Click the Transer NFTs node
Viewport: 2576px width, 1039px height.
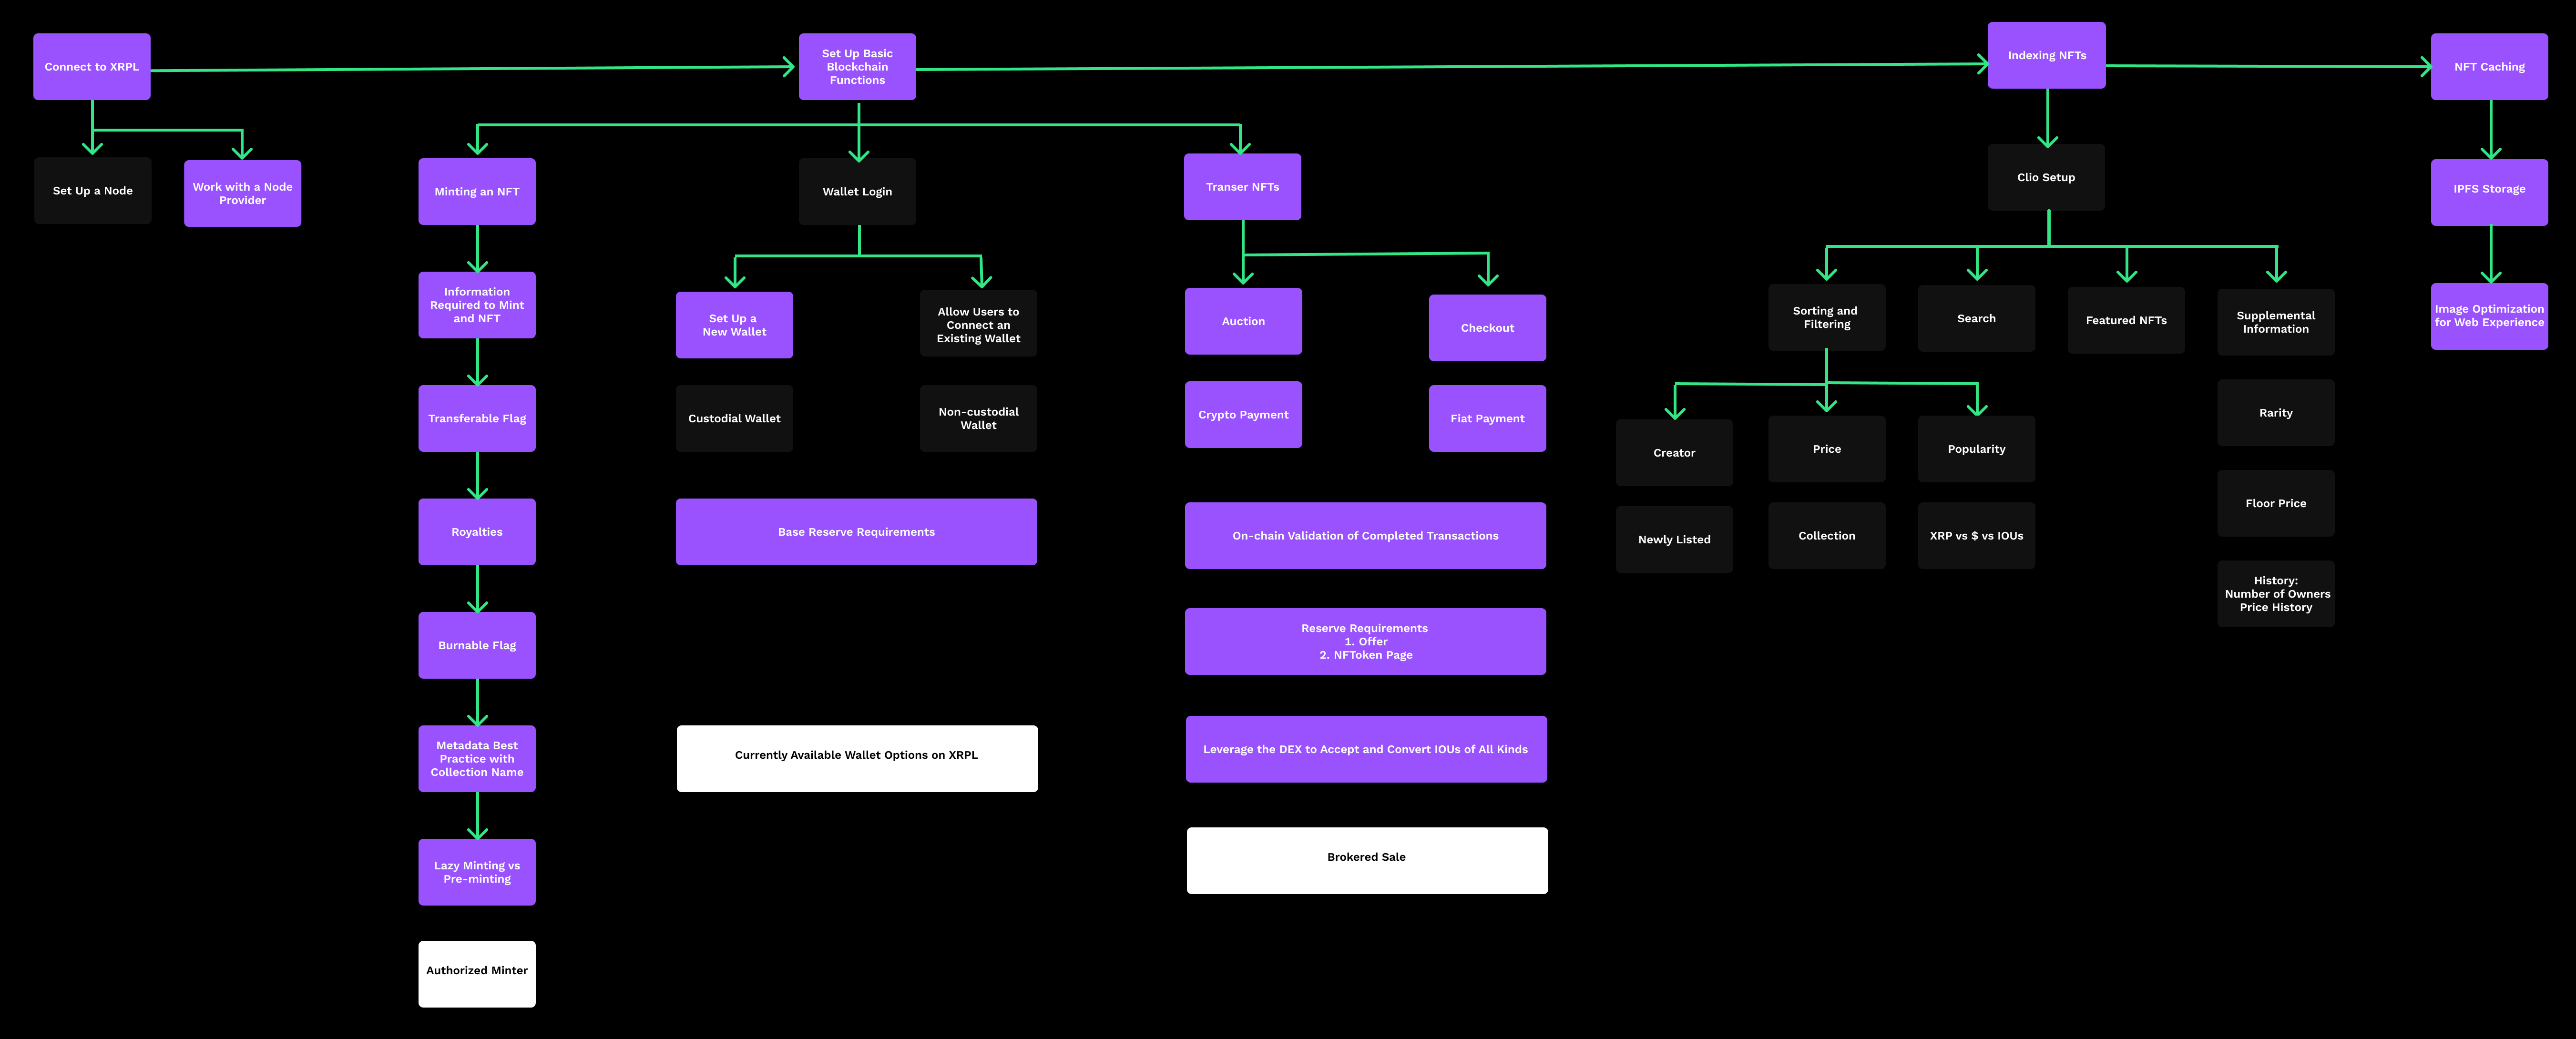pos(1242,186)
